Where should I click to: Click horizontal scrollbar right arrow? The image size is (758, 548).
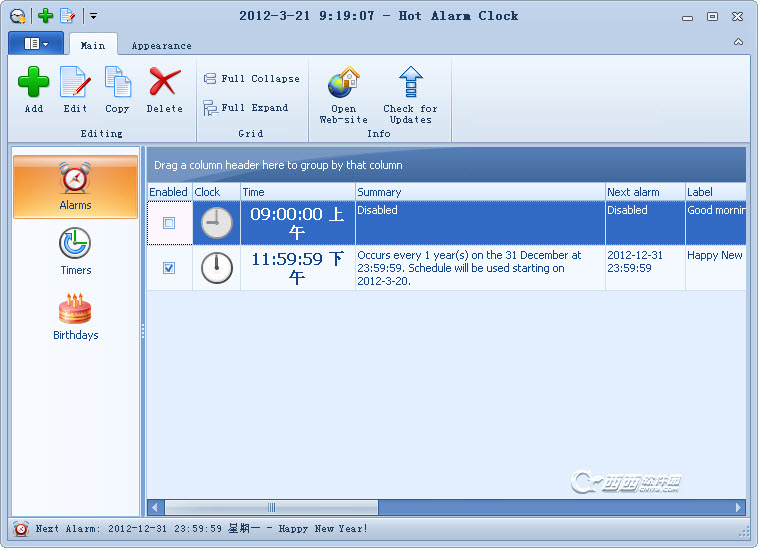(x=738, y=507)
